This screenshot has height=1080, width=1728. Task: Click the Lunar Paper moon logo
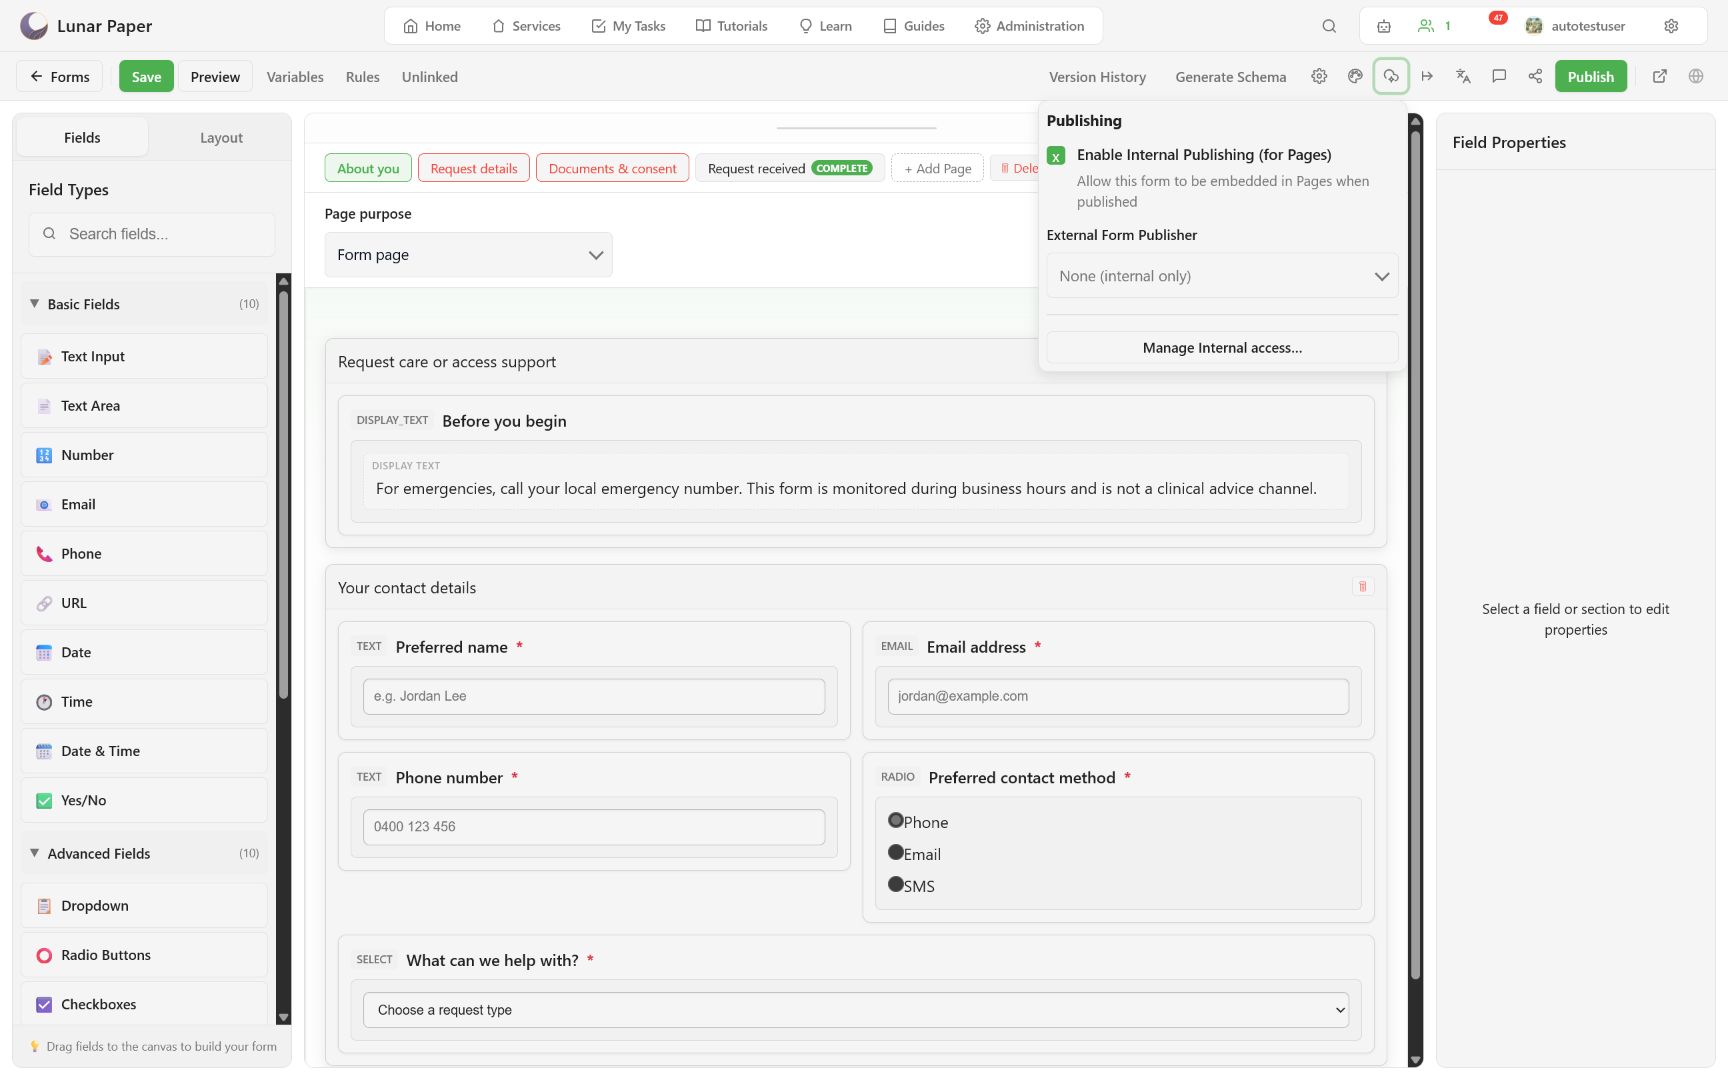click(34, 26)
